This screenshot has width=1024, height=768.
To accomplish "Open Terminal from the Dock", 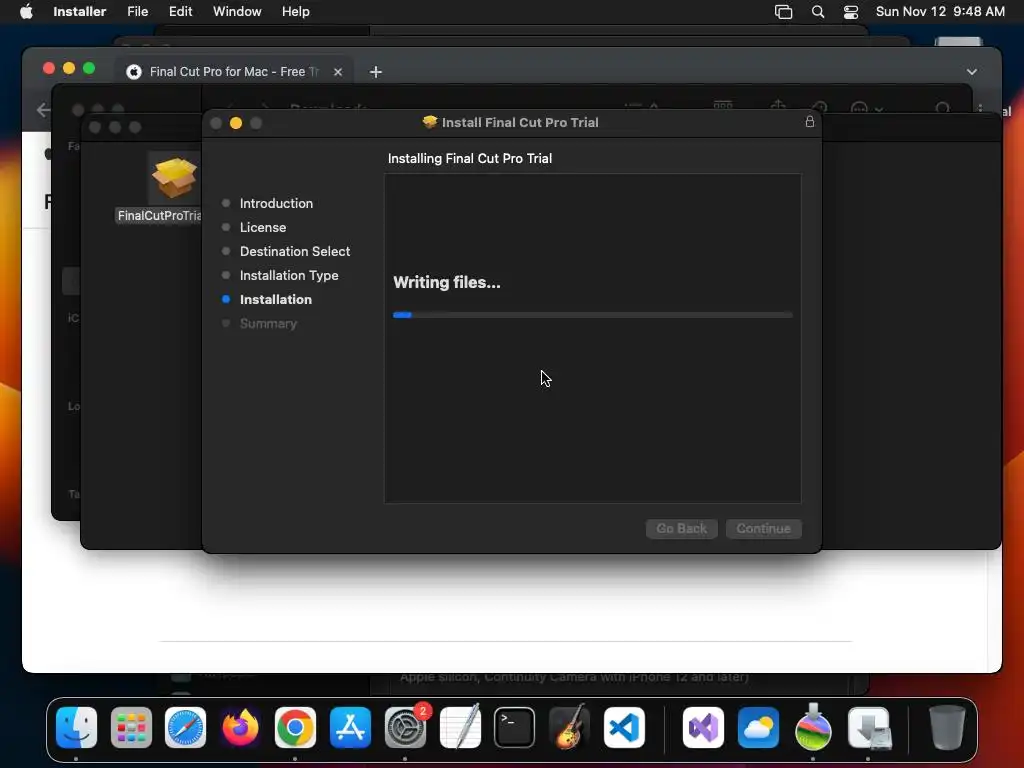I will click(x=515, y=727).
